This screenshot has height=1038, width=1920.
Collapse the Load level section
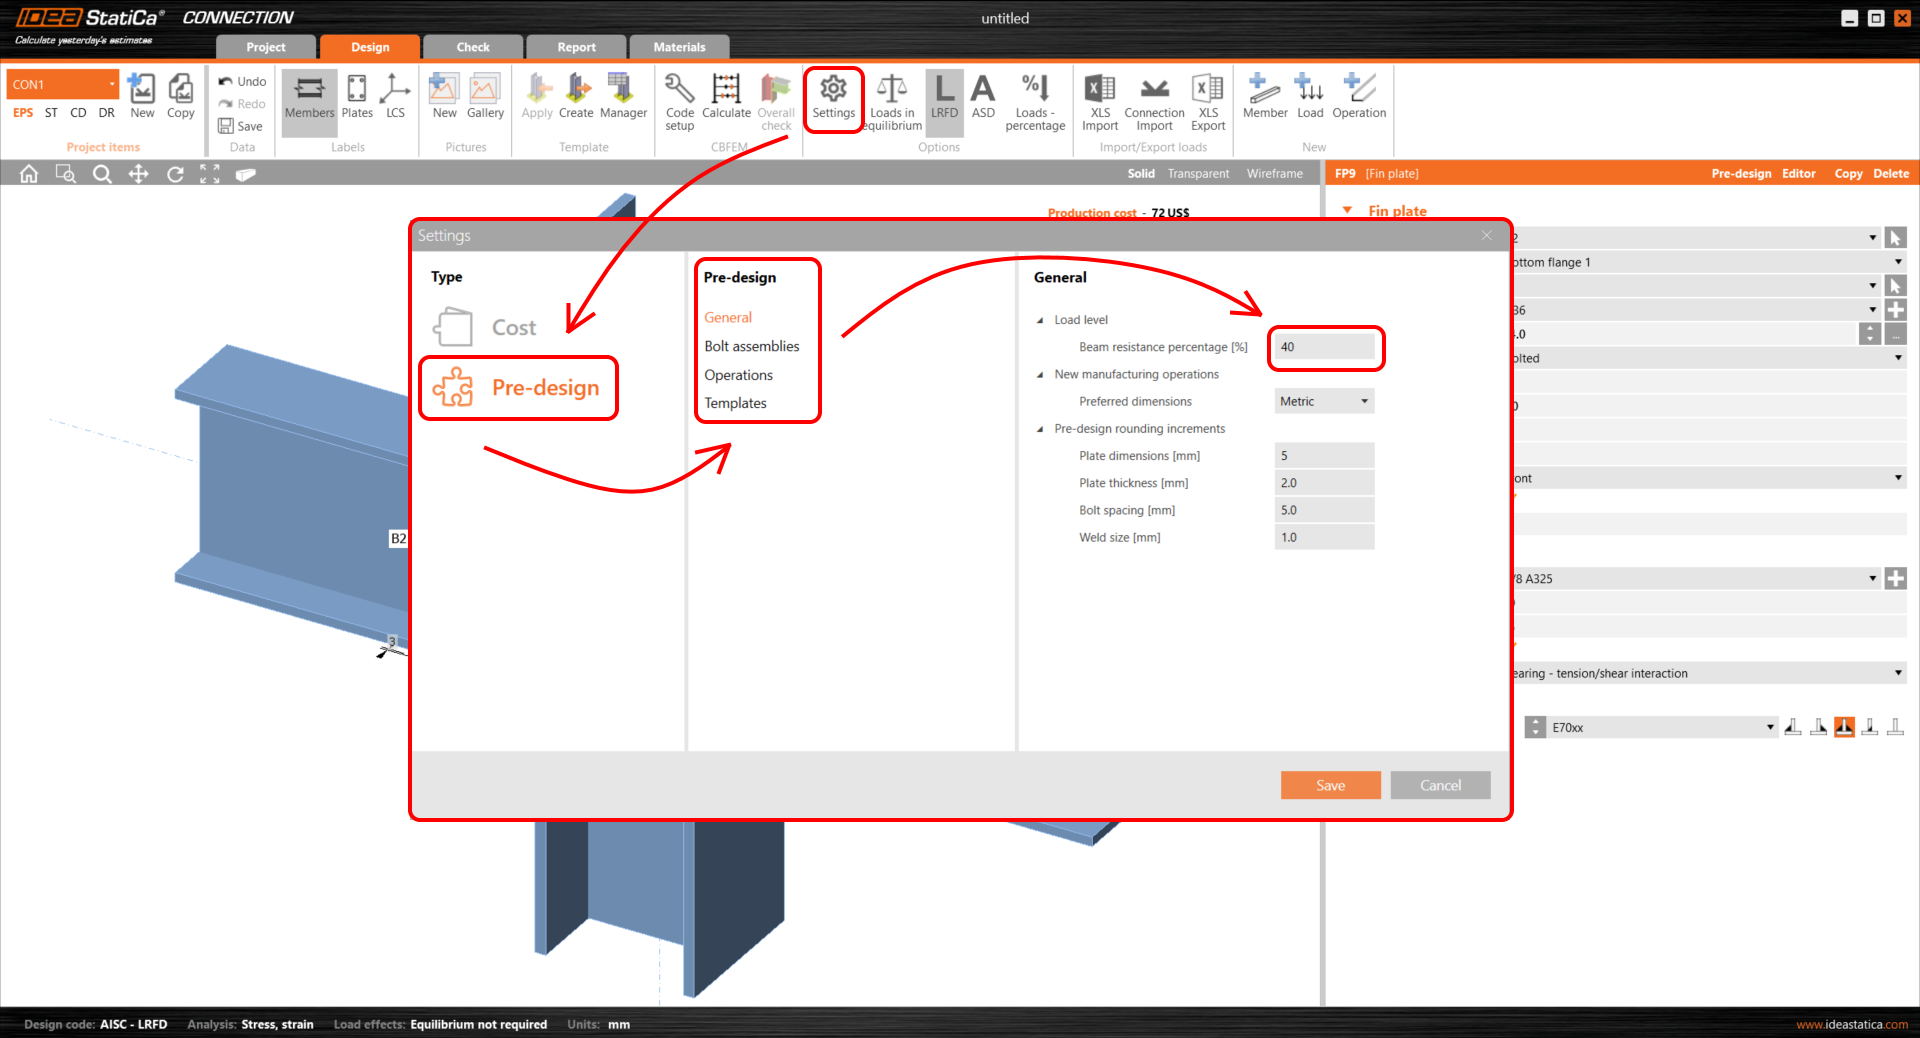(x=1040, y=321)
